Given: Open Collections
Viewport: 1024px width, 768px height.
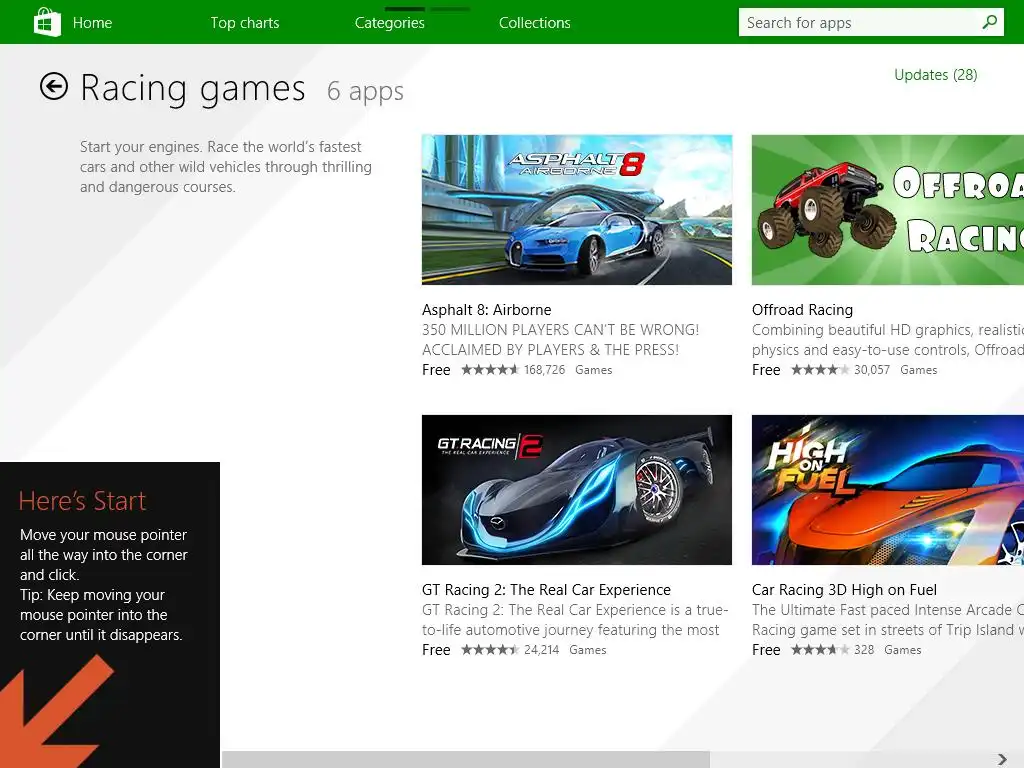Looking at the screenshot, I should click(x=535, y=23).
